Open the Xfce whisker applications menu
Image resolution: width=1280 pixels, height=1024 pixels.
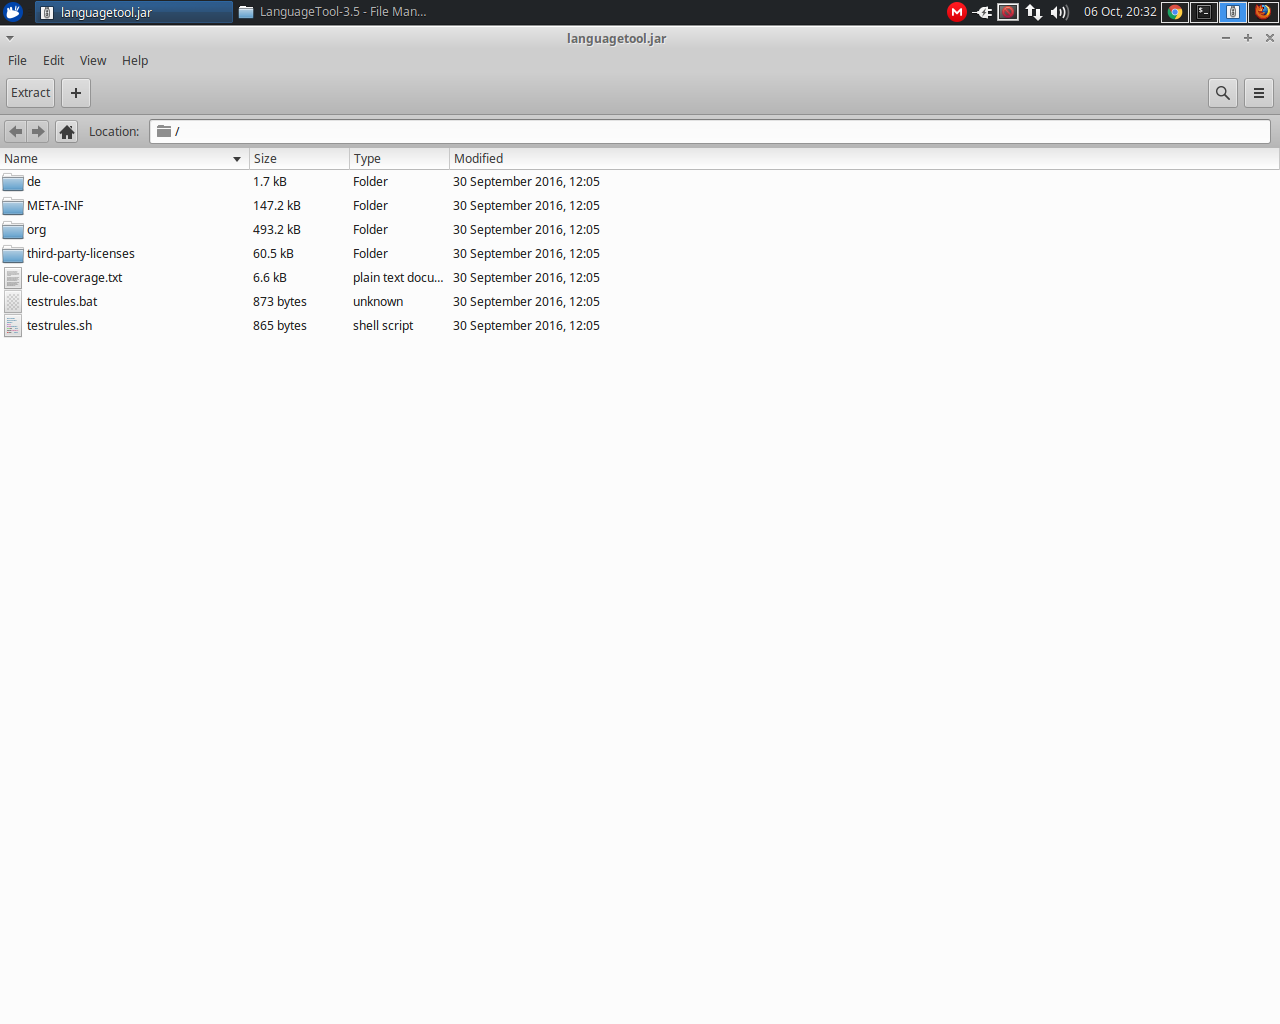pyautogui.click(x=13, y=12)
